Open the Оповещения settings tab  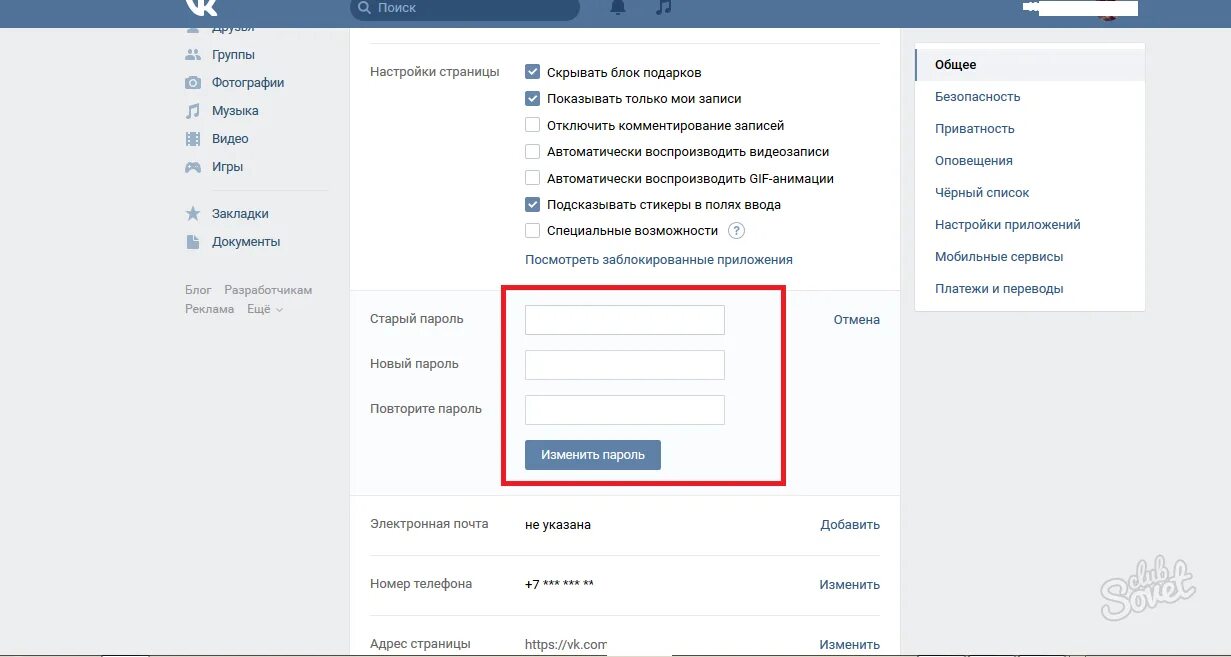1030,161
